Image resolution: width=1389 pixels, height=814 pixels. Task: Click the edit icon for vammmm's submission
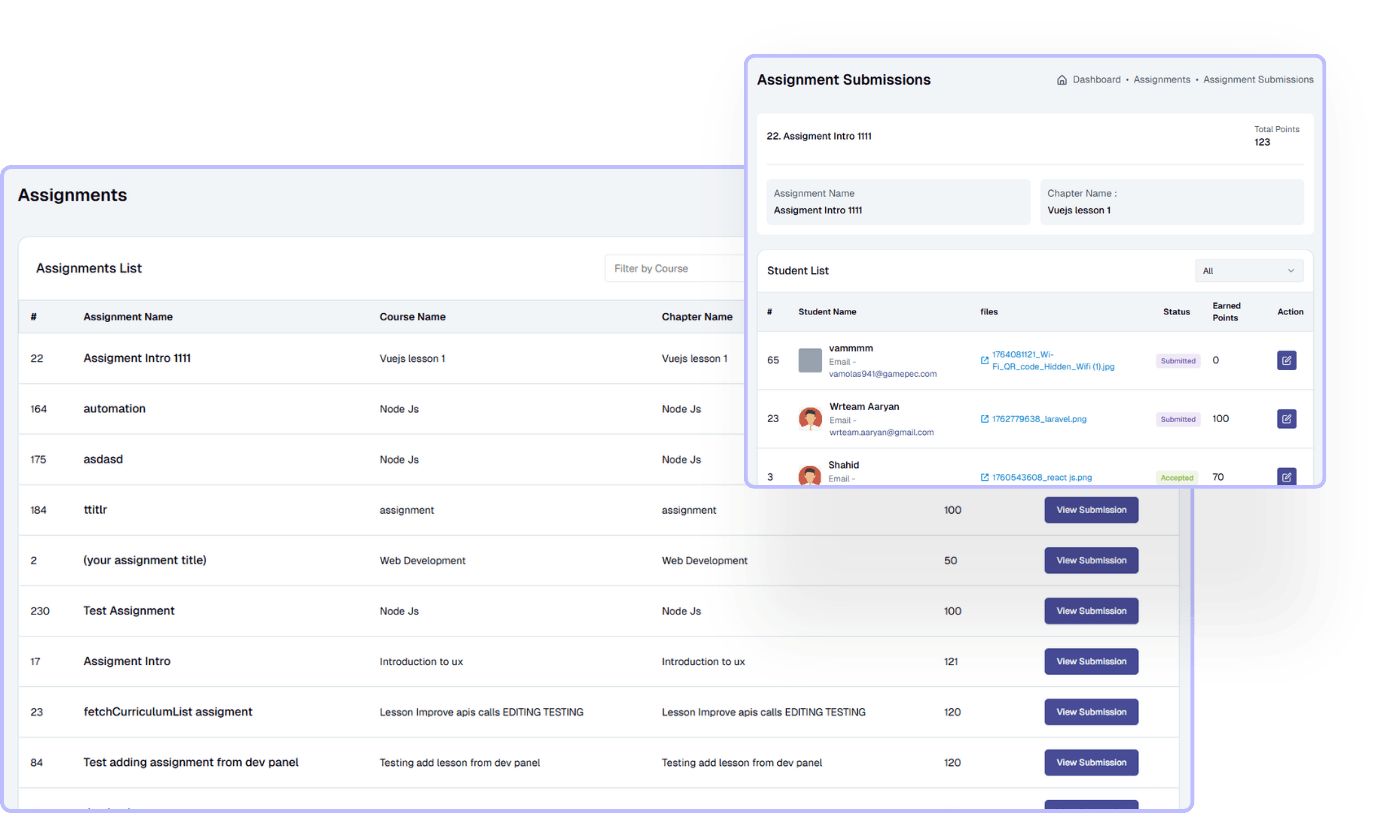pyautogui.click(x=1286, y=360)
